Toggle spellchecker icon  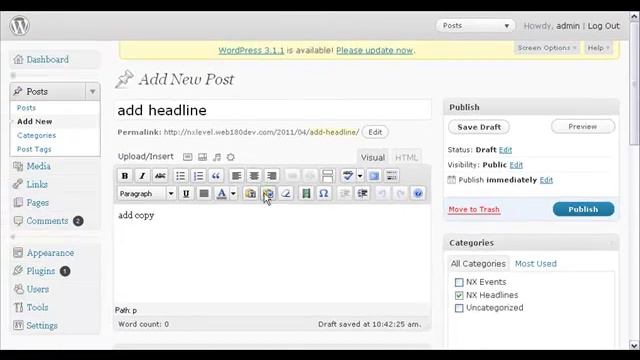348,176
